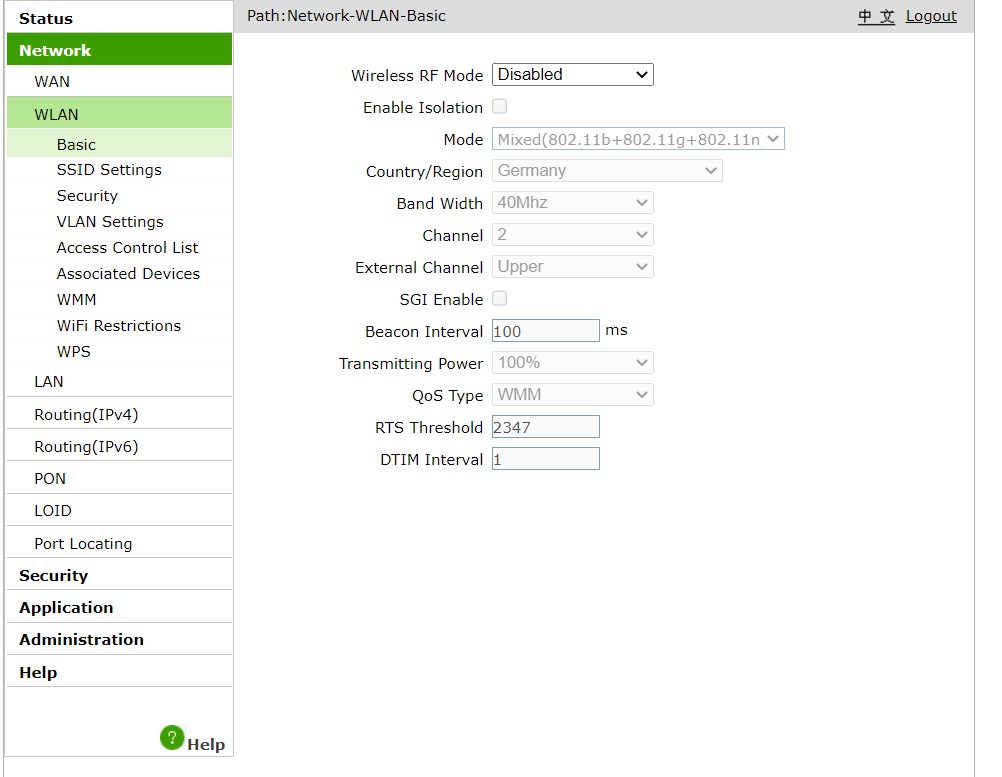Switch language using the 中文 link
This screenshot has width=1002, height=777.
click(876, 16)
